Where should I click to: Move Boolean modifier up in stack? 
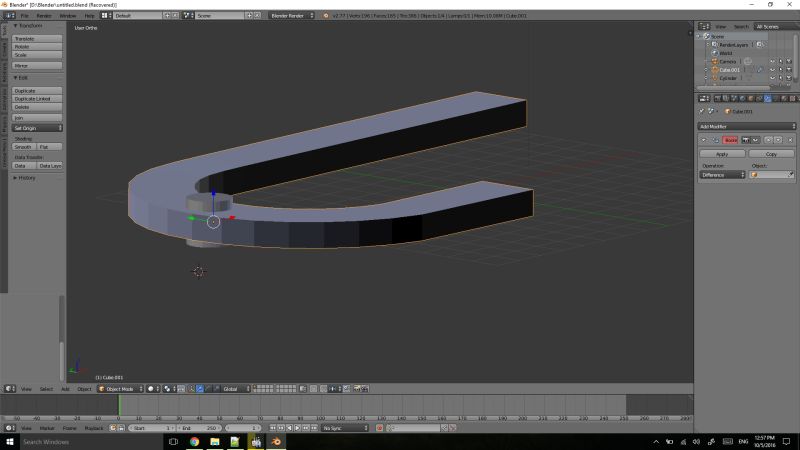[769, 140]
